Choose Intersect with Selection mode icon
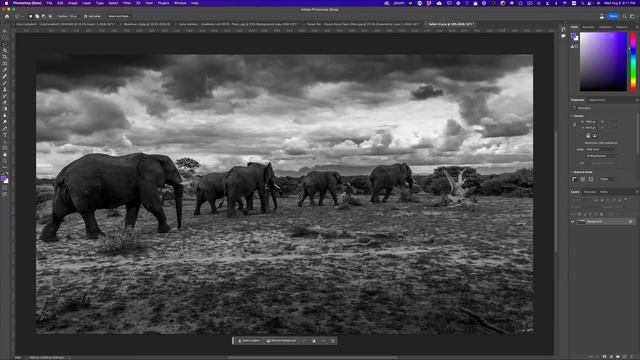 (50, 16)
